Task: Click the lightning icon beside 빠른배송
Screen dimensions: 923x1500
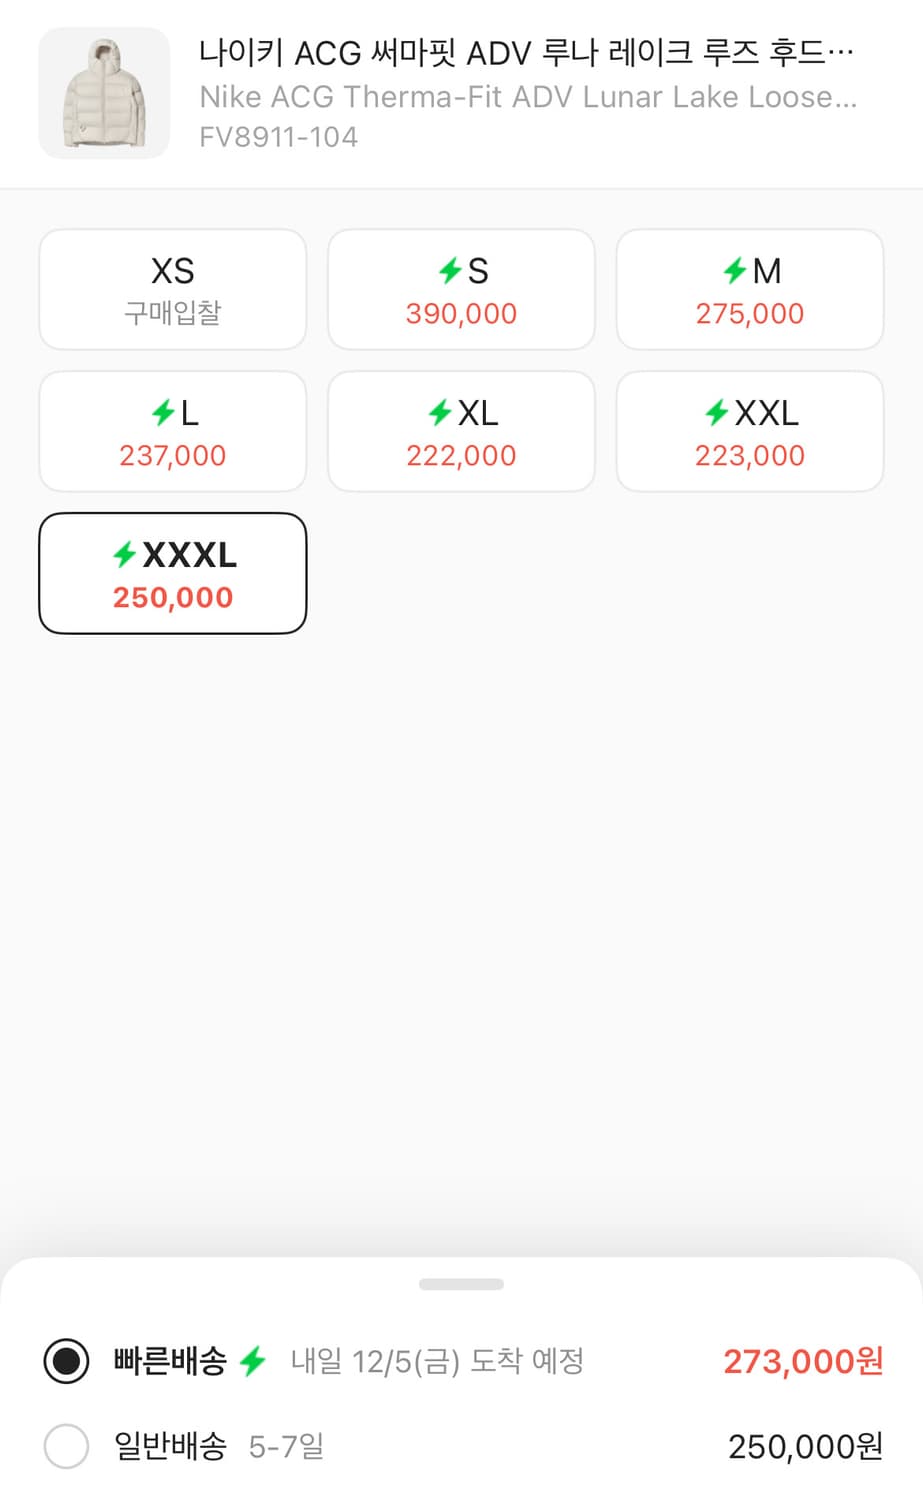Action: pos(253,1361)
